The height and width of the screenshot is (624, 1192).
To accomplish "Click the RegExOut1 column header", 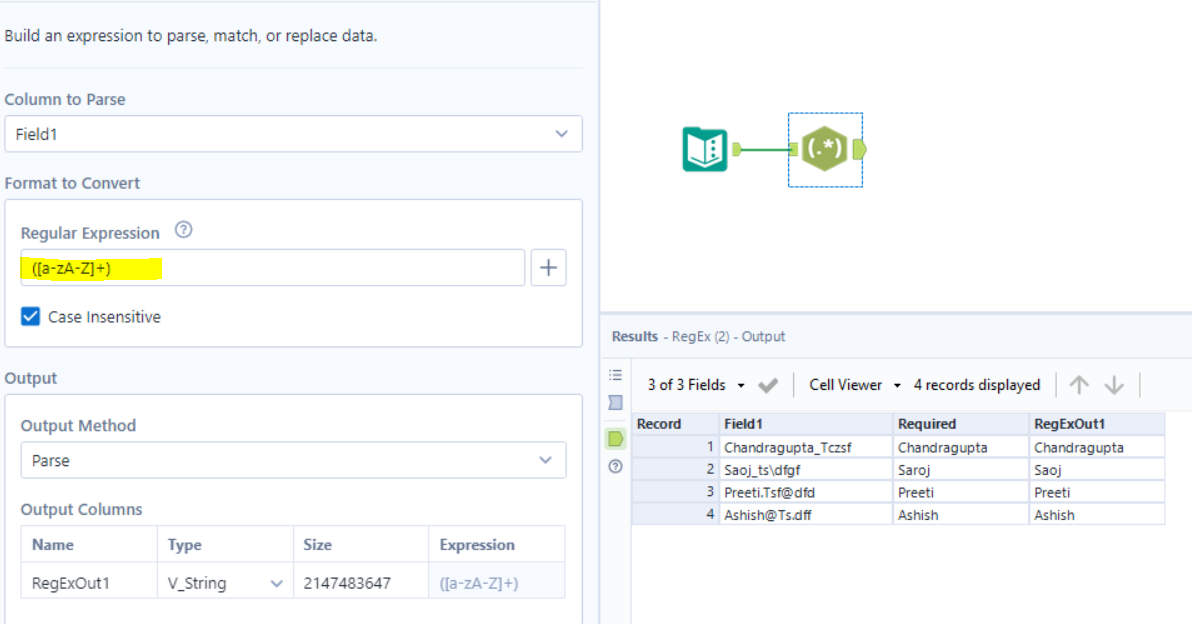I will pos(1097,424).
